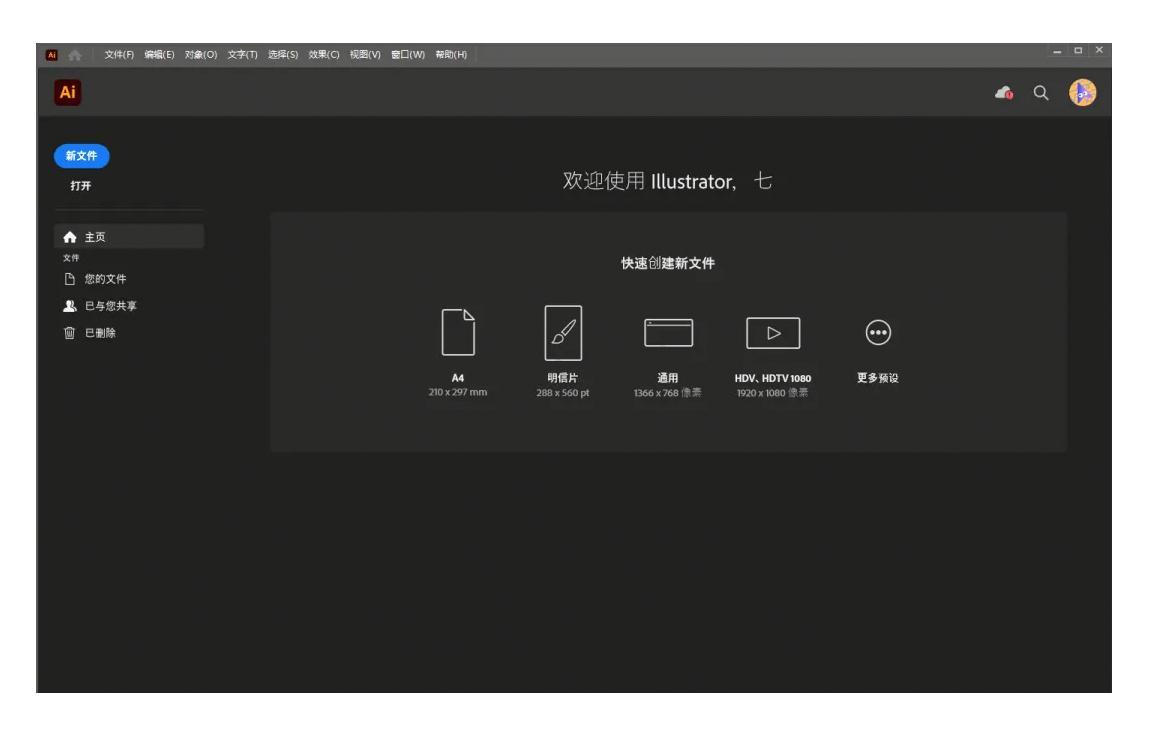Click the 您的文件 document icon
Image resolution: width=1149 pixels, height=737 pixels.
pos(70,279)
